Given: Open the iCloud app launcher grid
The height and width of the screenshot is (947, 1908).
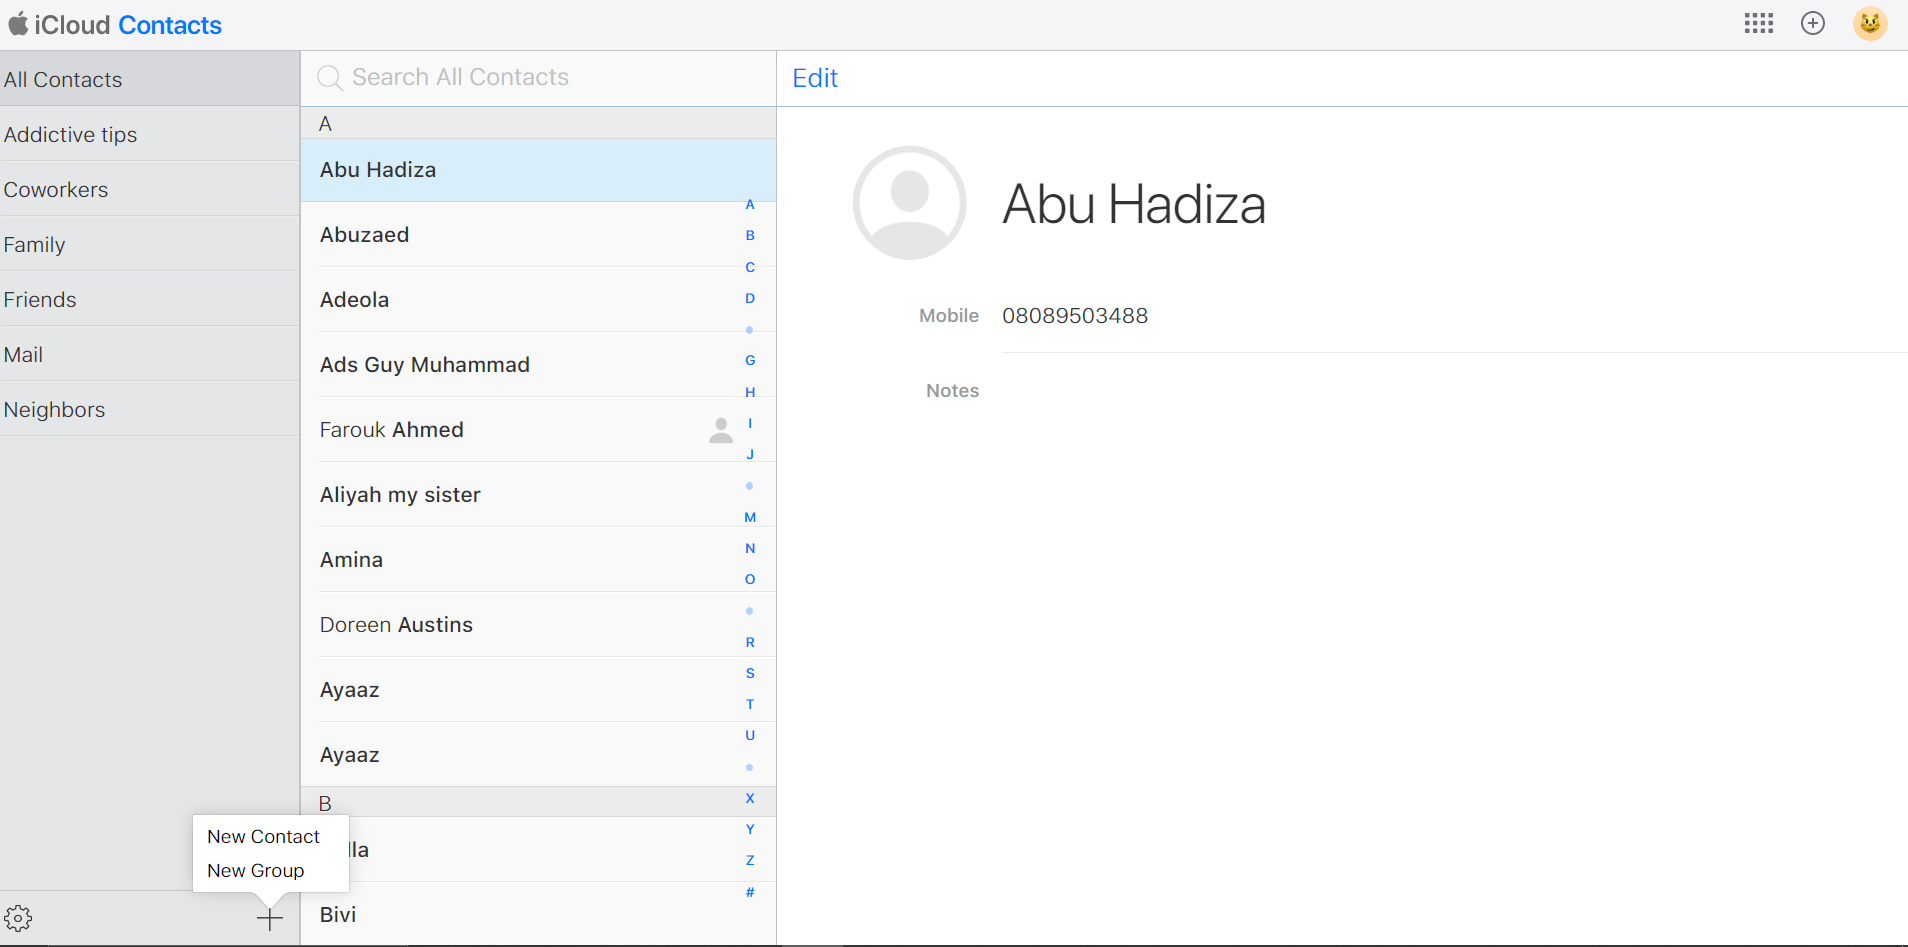Looking at the screenshot, I should (1758, 24).
